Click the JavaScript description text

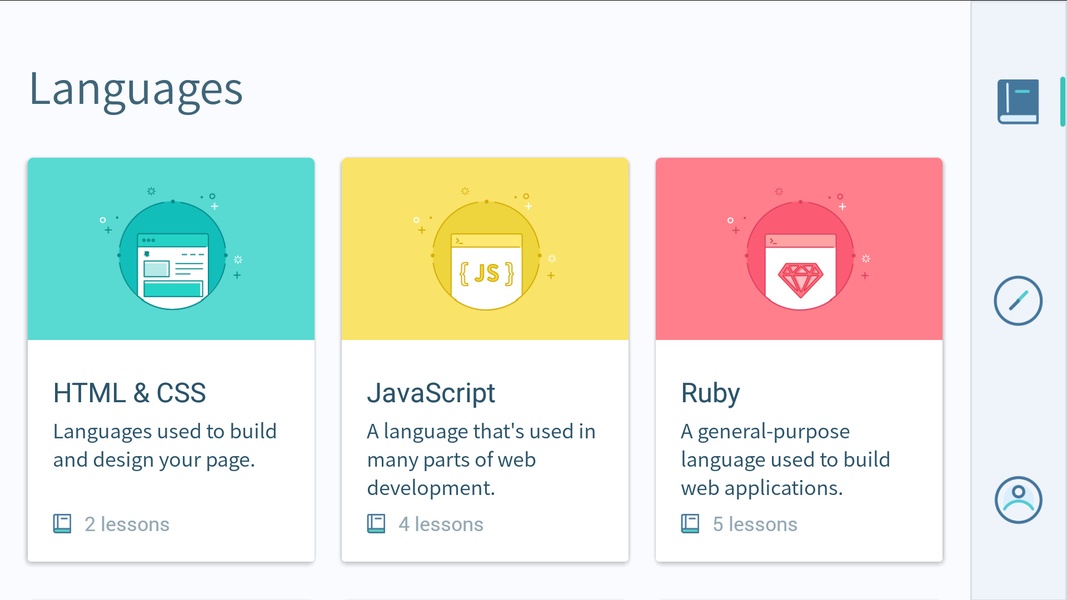point(481,459)
